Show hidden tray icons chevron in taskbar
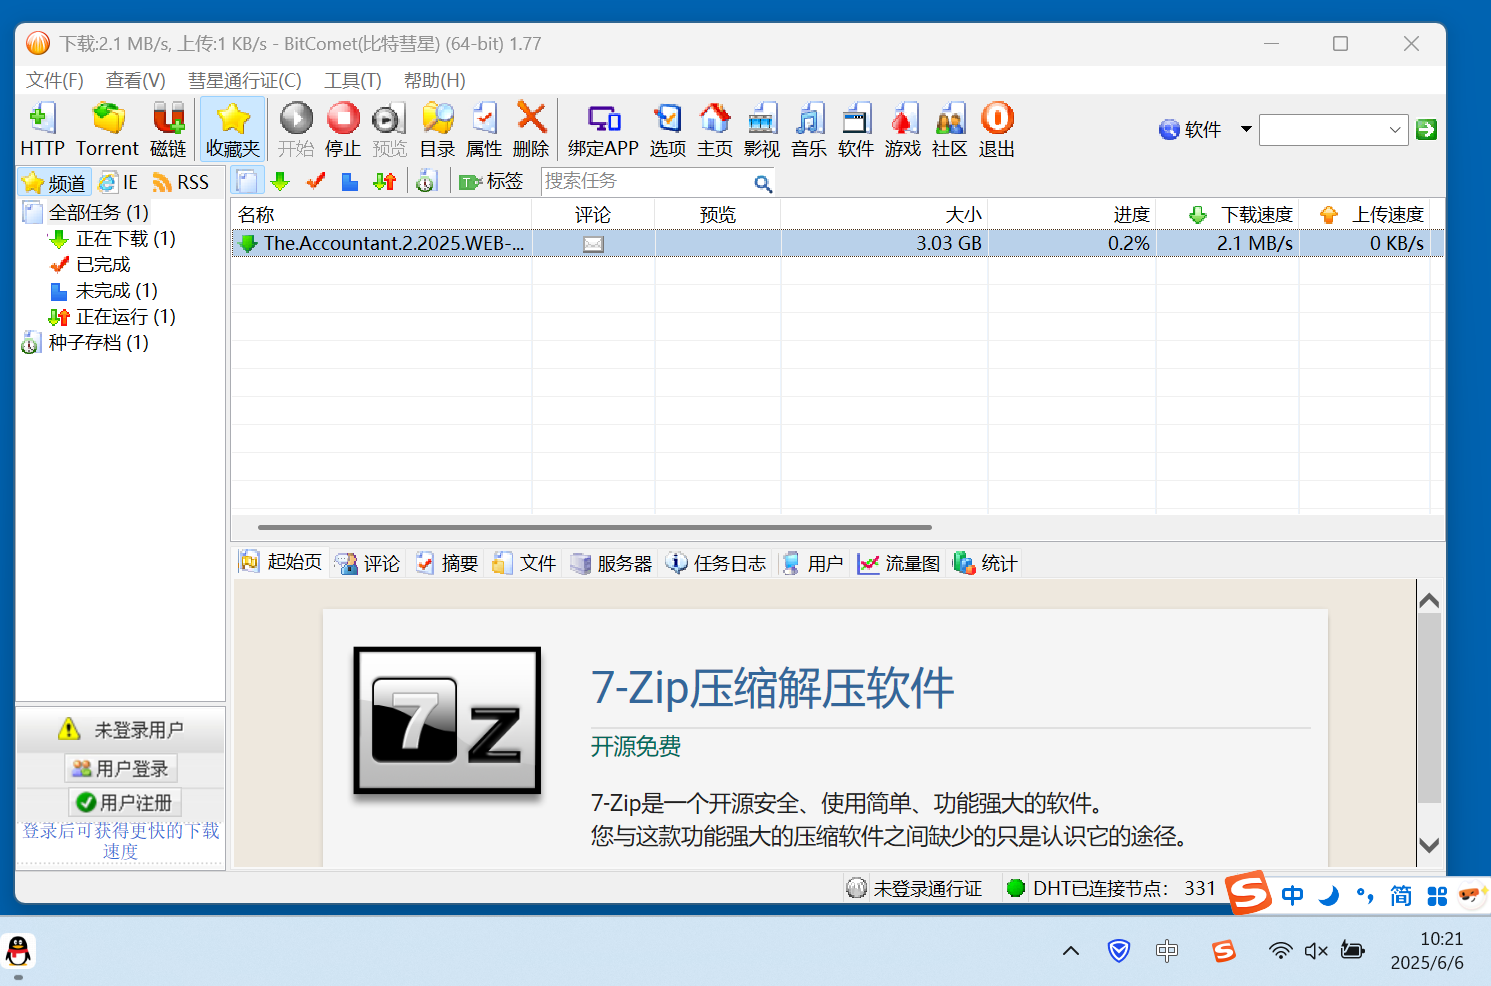Screen dimensions: 1491x986 1071,951
